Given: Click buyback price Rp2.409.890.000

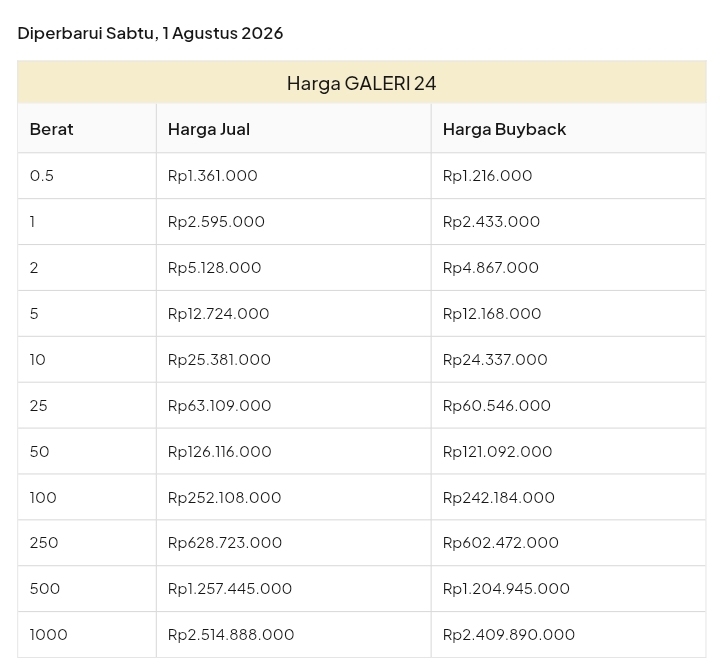Looking at the screenshot, I should tap(509, 634).
